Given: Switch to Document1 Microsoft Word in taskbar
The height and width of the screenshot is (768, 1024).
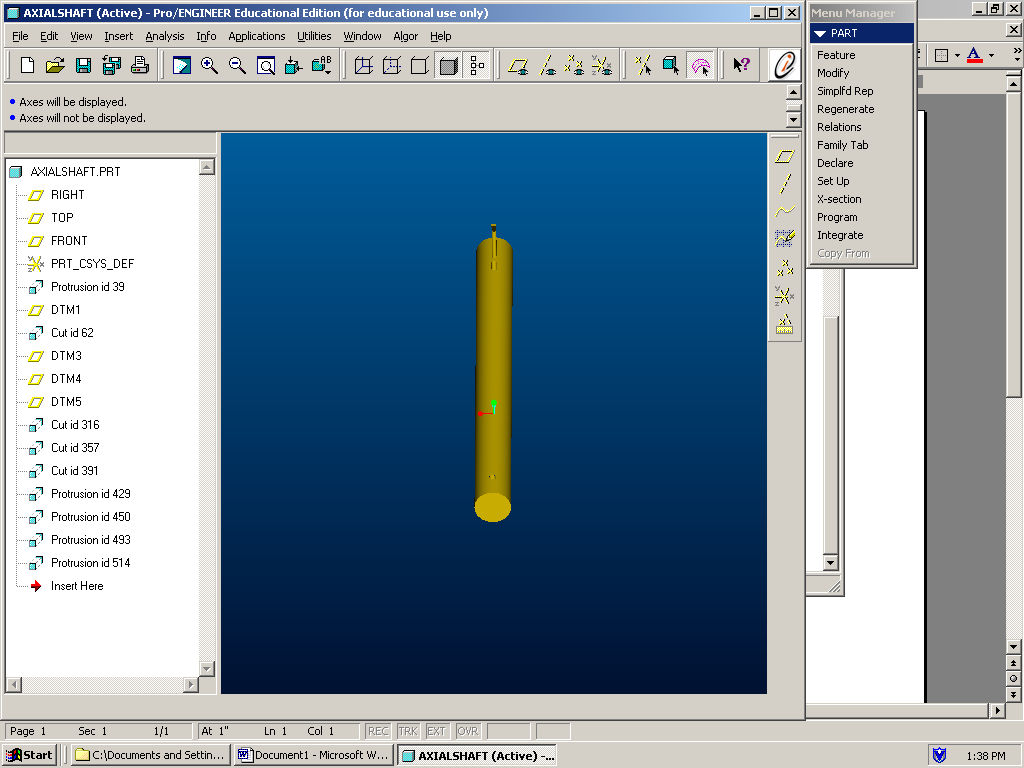Looking at the screenshot, I should pos(313,755).
